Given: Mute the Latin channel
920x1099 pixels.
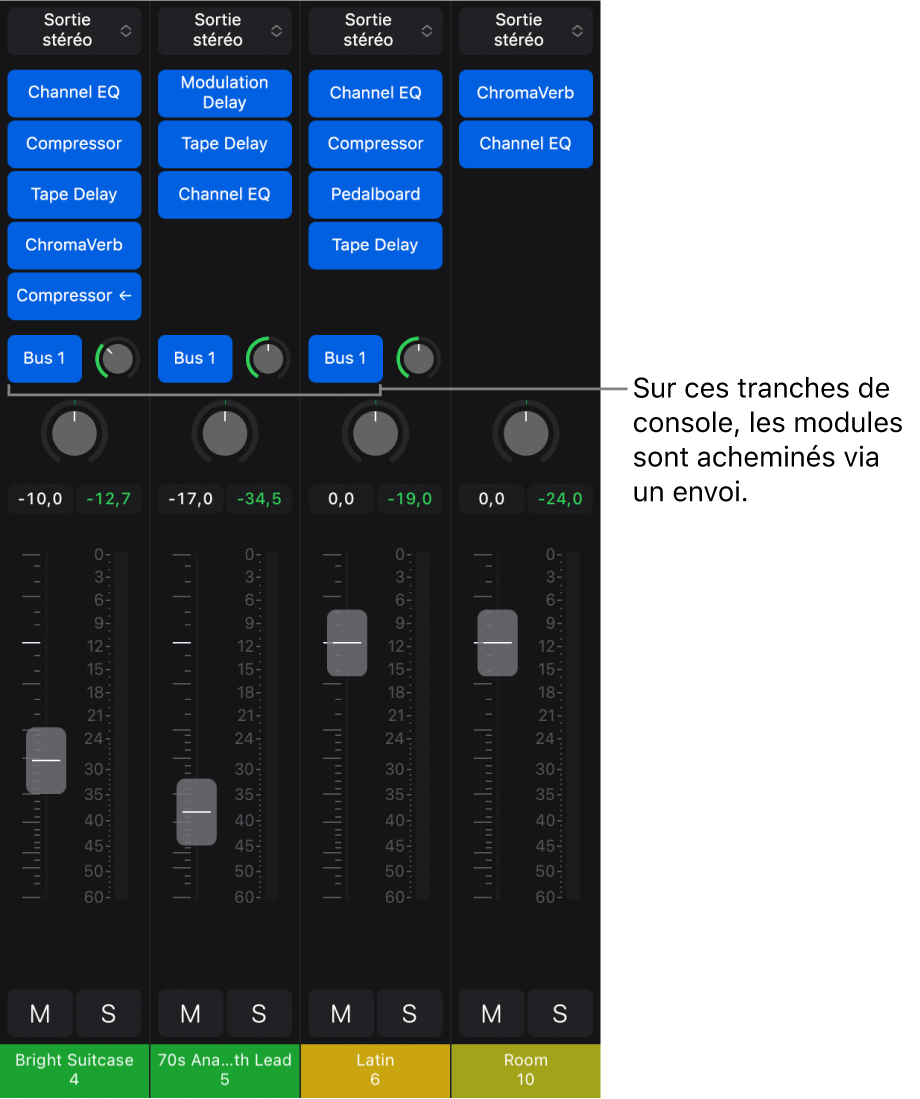Looking at the screenshot, I should tap(340, 1013).
